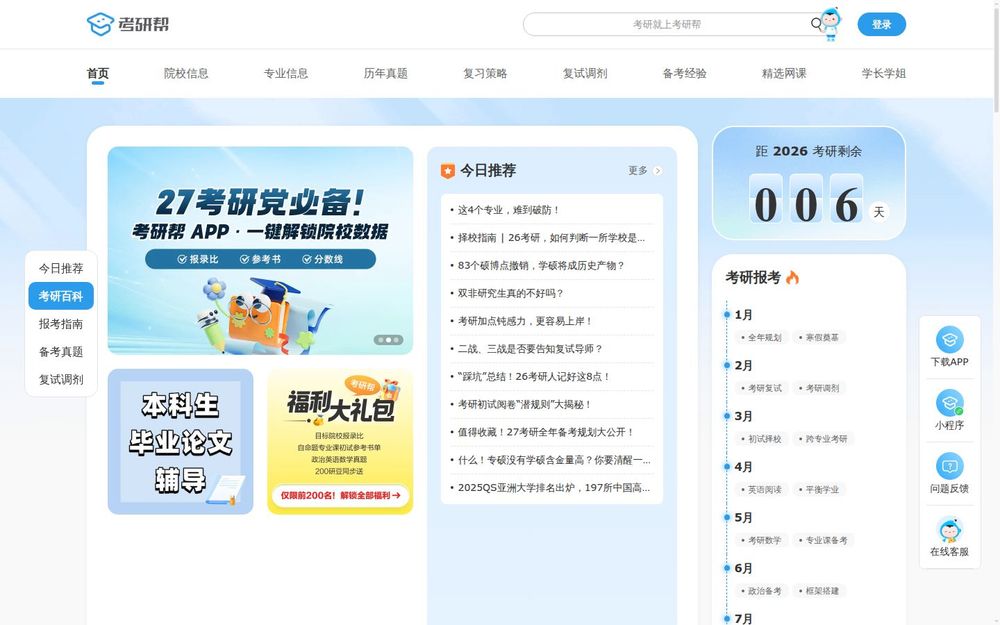Open article 83个硕博点撤销
The height and width of the screenshot is (625, 1000).
[x=541, y=265]
